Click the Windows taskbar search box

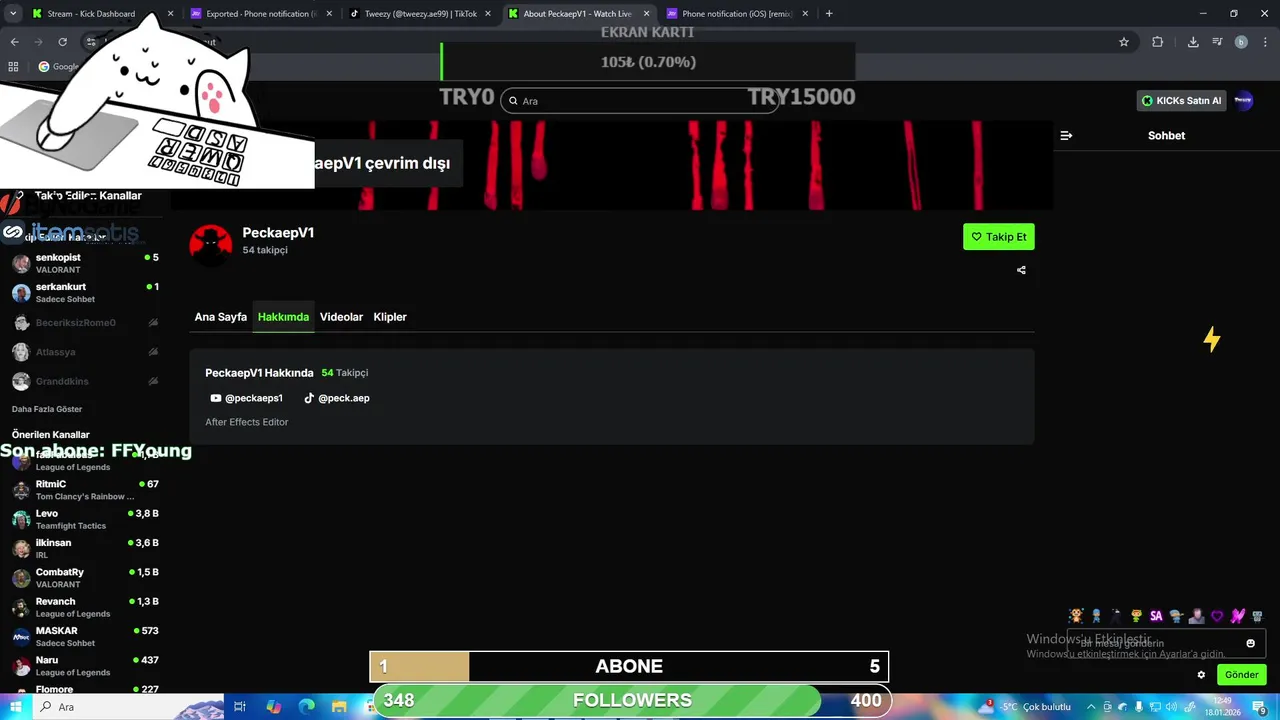[x=127, y=707]
